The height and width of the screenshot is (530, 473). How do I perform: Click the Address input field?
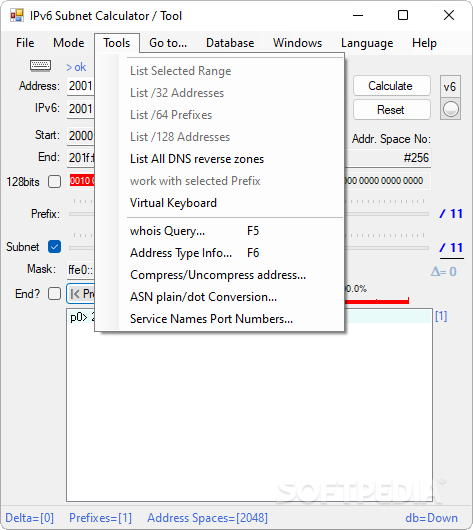point(81,86)
